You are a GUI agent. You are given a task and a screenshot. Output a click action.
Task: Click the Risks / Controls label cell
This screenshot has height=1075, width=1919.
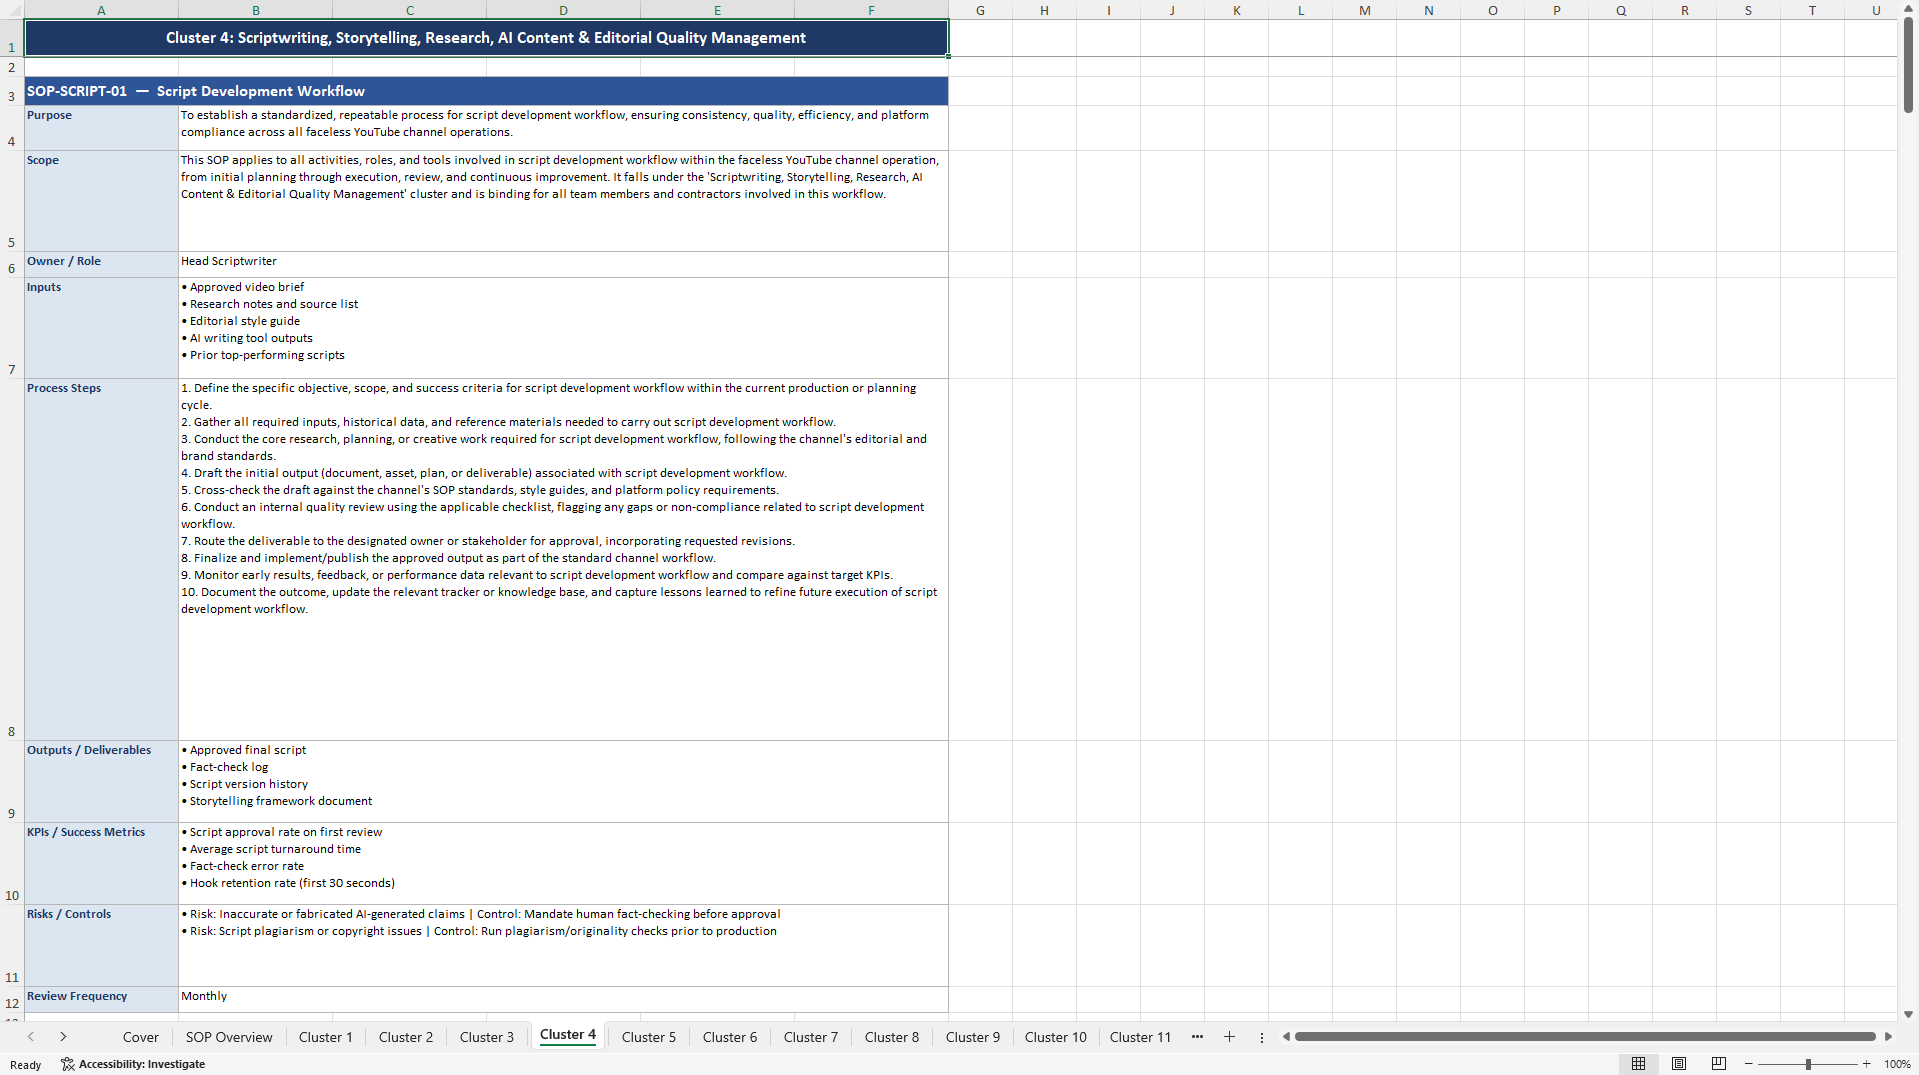pos(101,946)
